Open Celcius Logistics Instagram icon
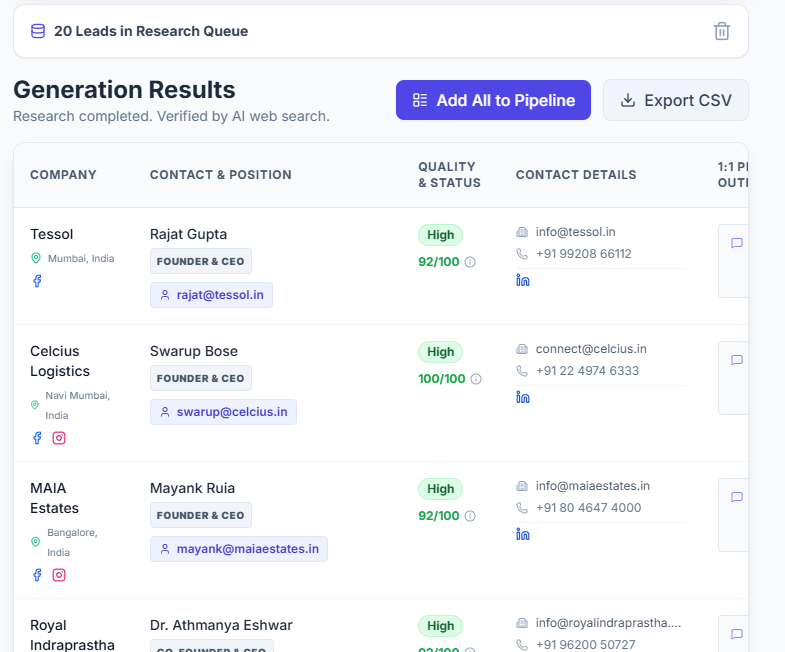The image size is (785, 652). pyautogui.click(x=59, y=438)
